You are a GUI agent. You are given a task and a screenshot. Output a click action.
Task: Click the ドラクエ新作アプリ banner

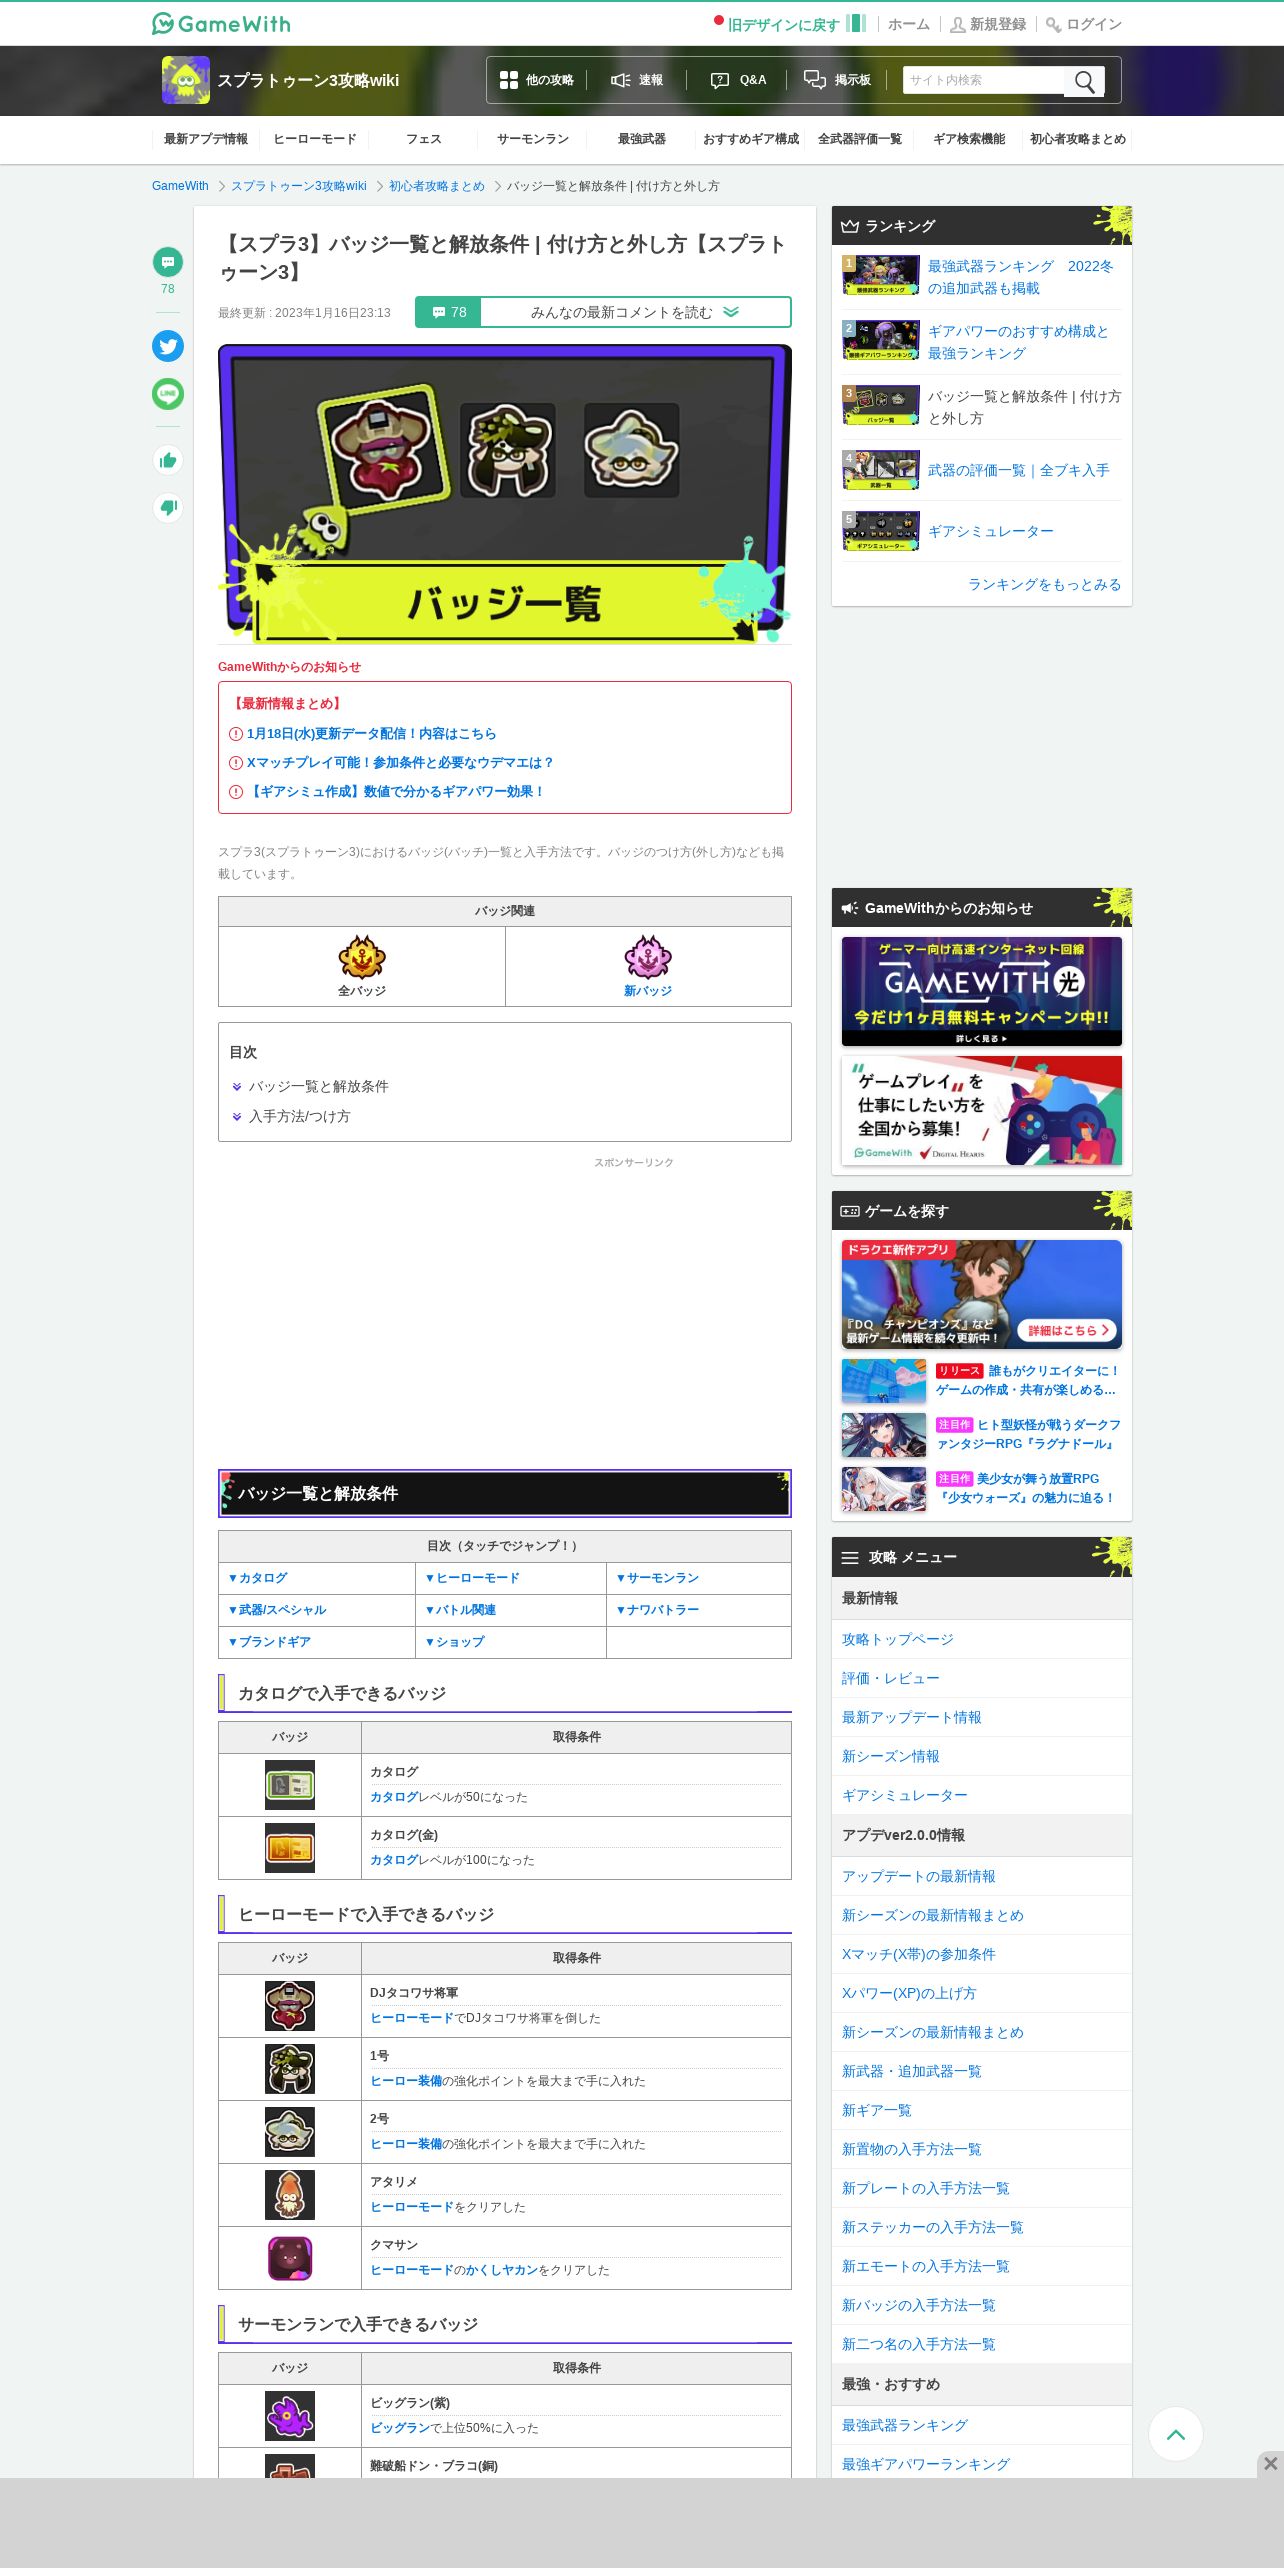(x=982, y=1295)
